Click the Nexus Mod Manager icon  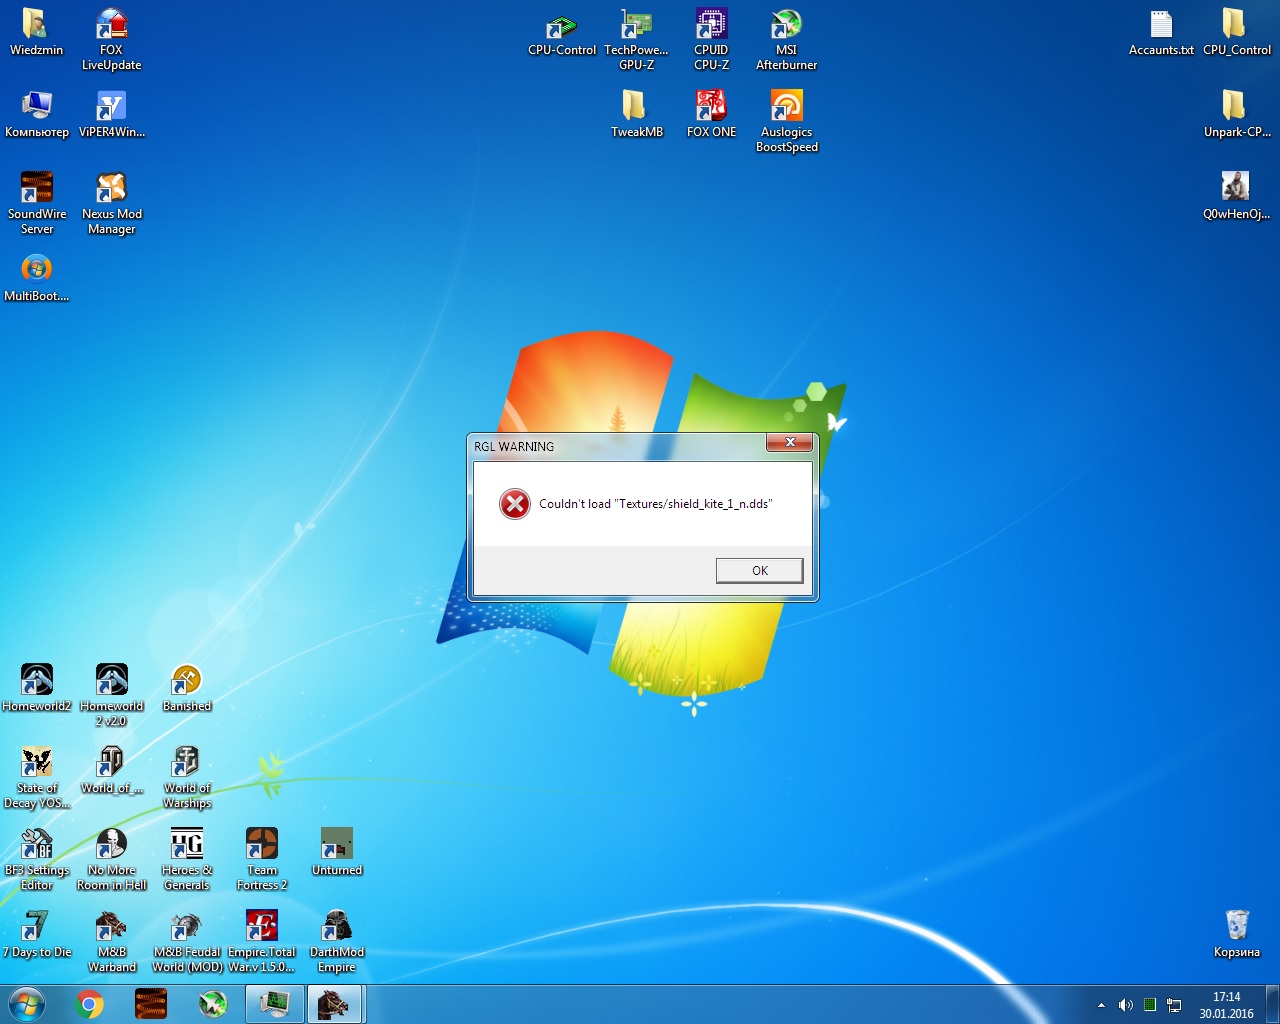click(x=111, y=190)
